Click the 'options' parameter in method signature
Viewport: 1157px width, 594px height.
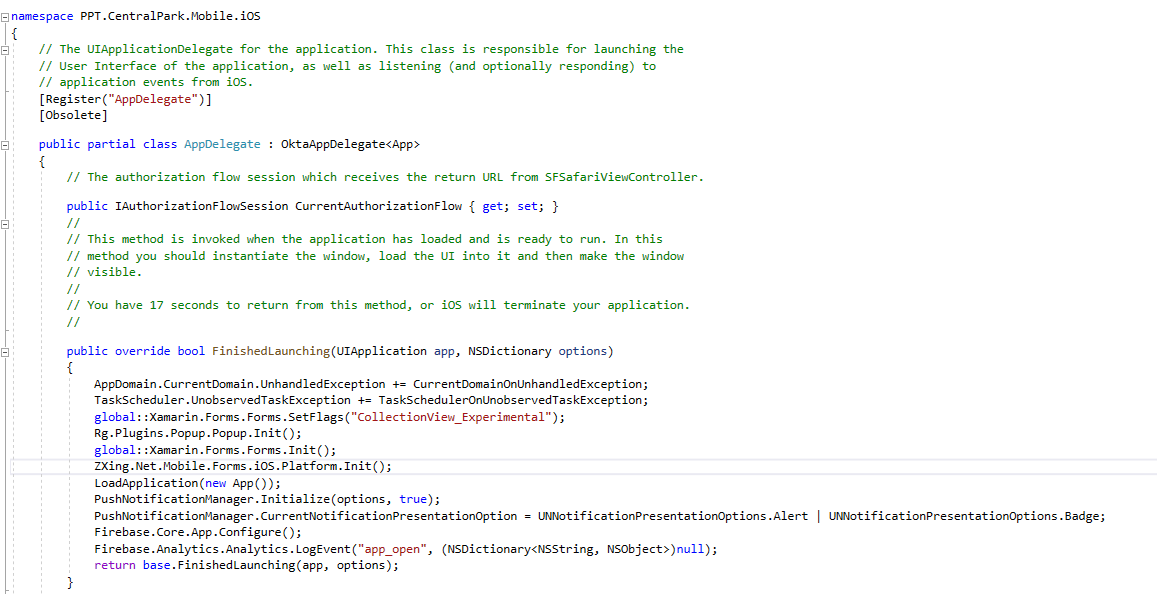582,351
